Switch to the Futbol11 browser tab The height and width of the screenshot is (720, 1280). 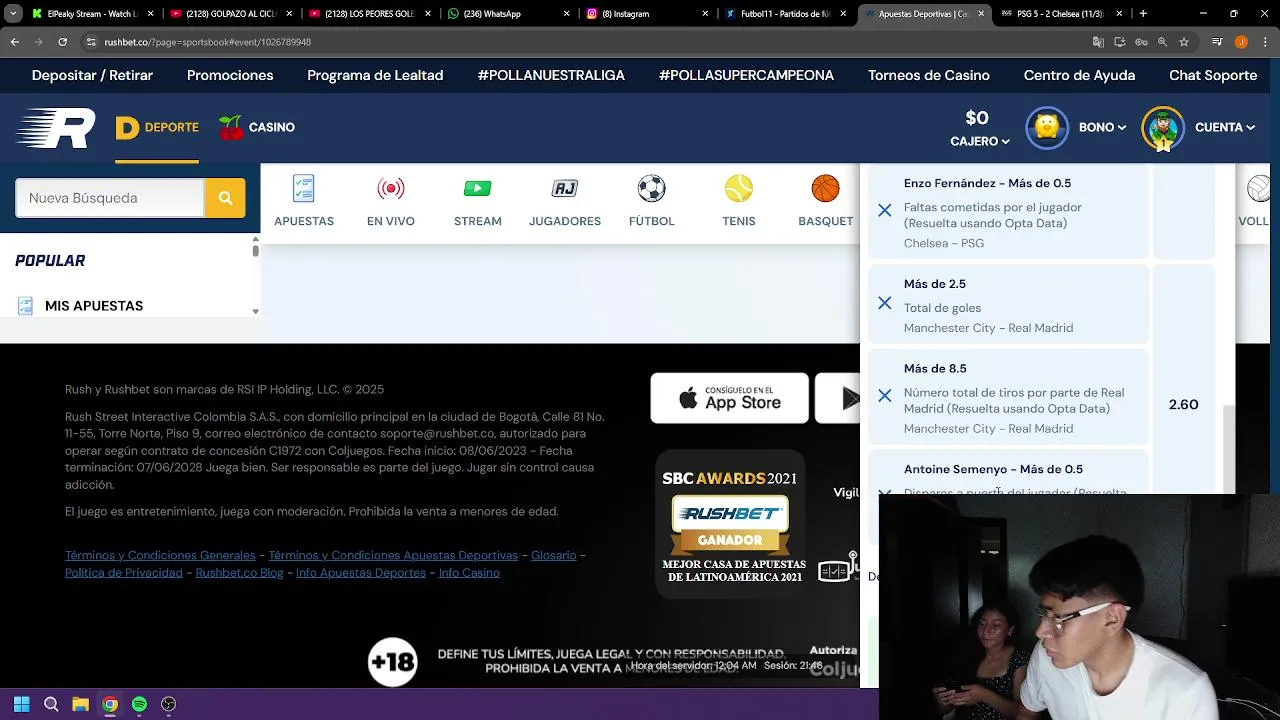tap(785, 14)
